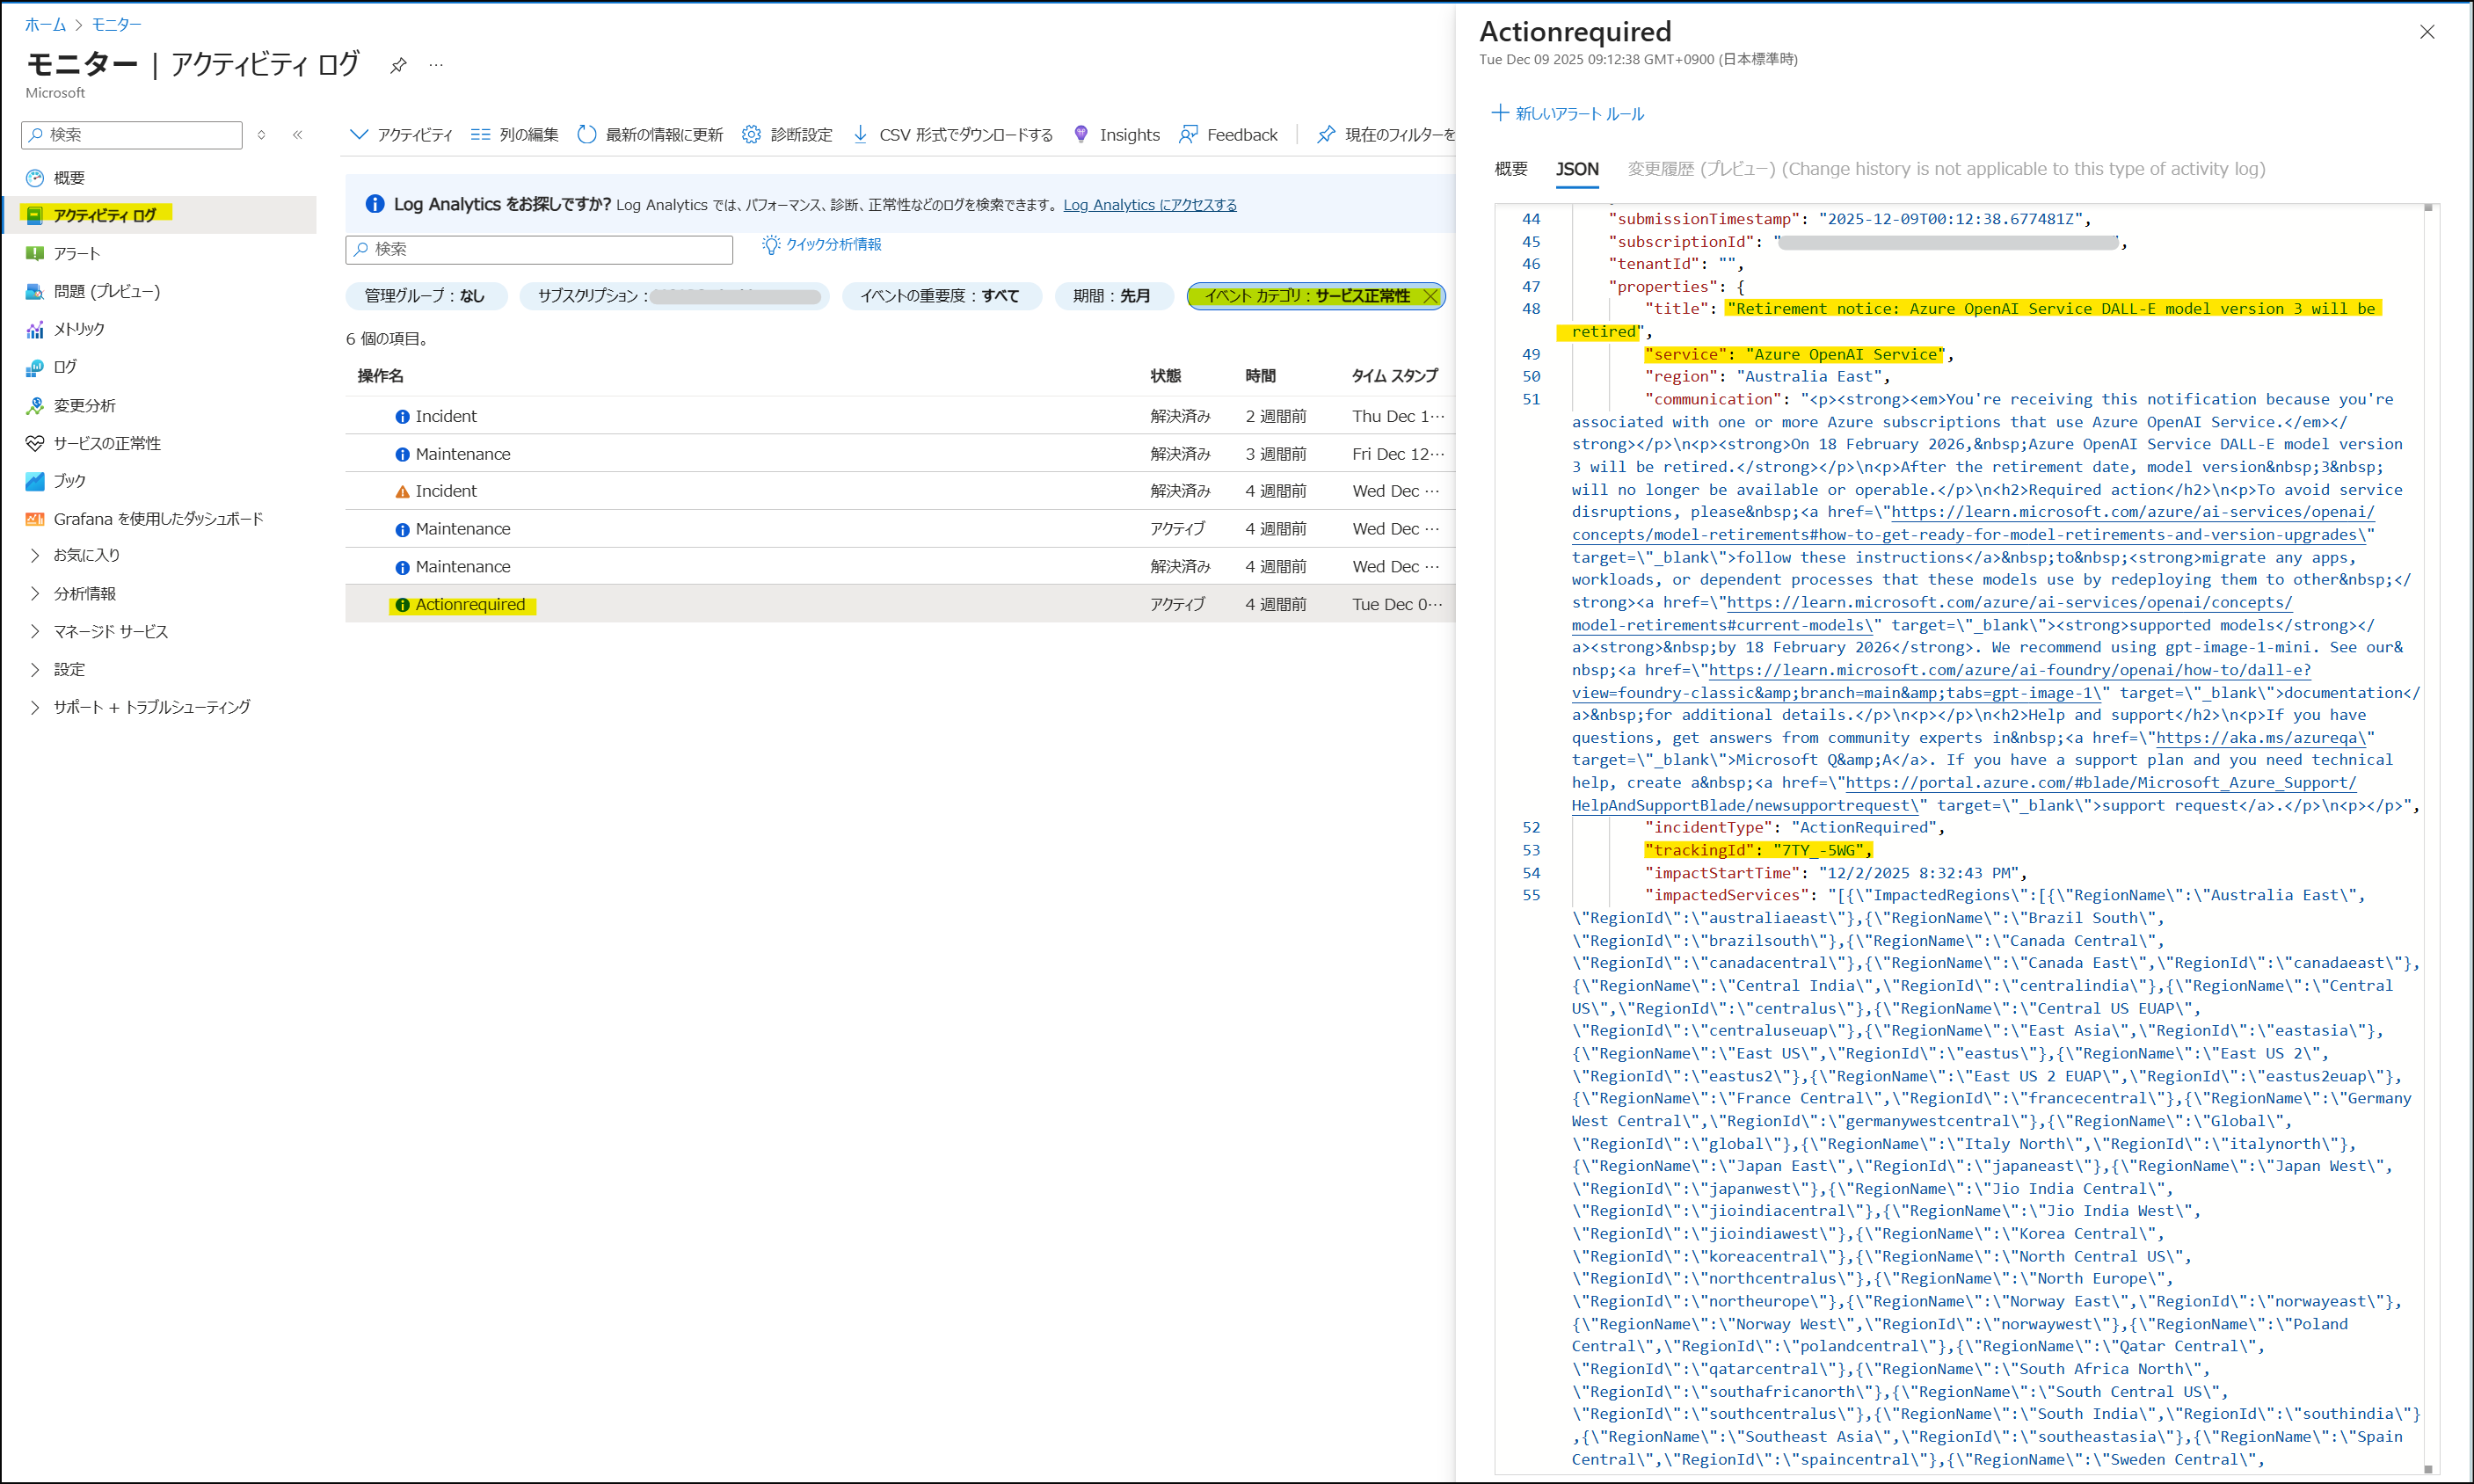The height and width of the screenshot is (1484, 2474).
Task: Select アクティビティ ログ in the sidebar
Action: click(x=105, y=215)
